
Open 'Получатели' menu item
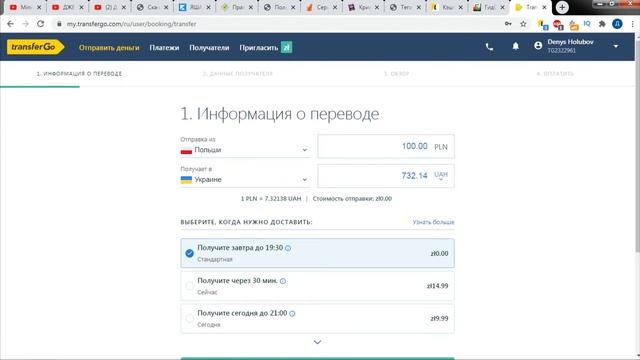pyautogui.click(x=209, y=48)
